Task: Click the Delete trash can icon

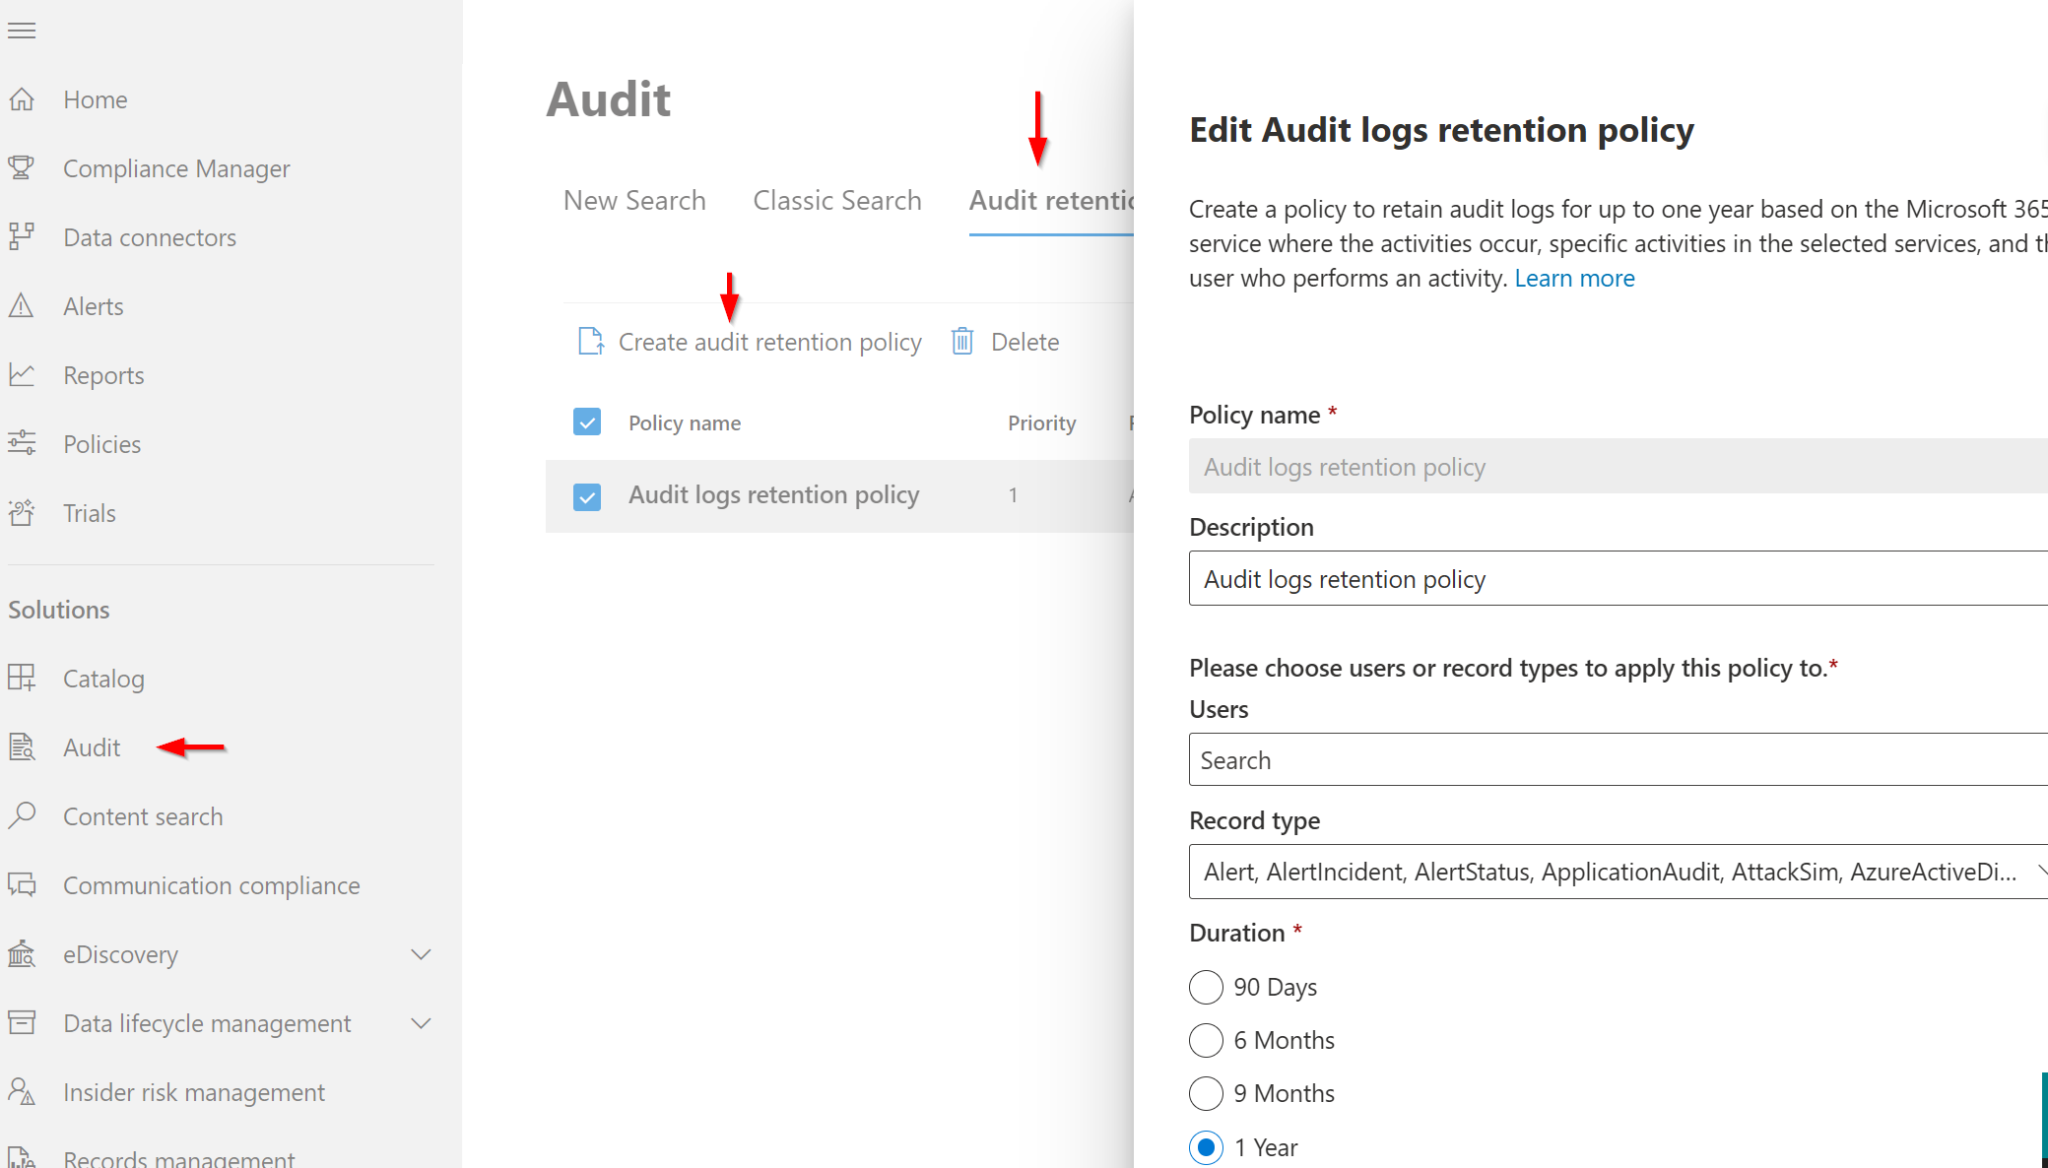Action: point(962,341)
